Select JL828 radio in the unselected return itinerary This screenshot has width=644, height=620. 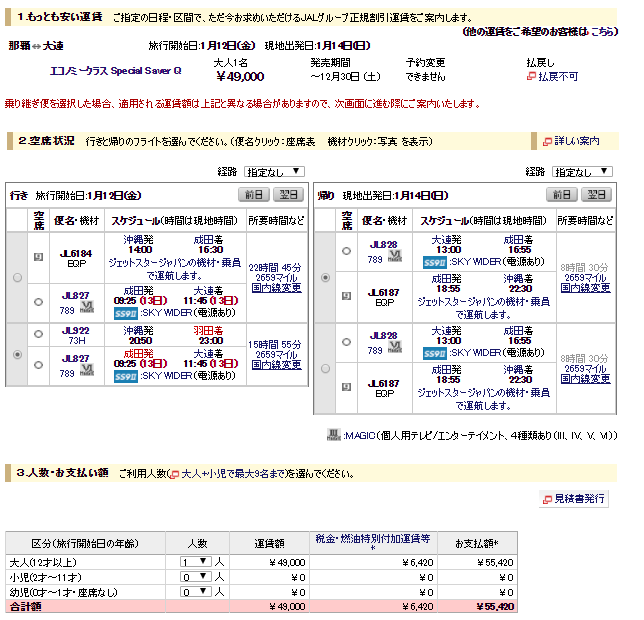346,342
